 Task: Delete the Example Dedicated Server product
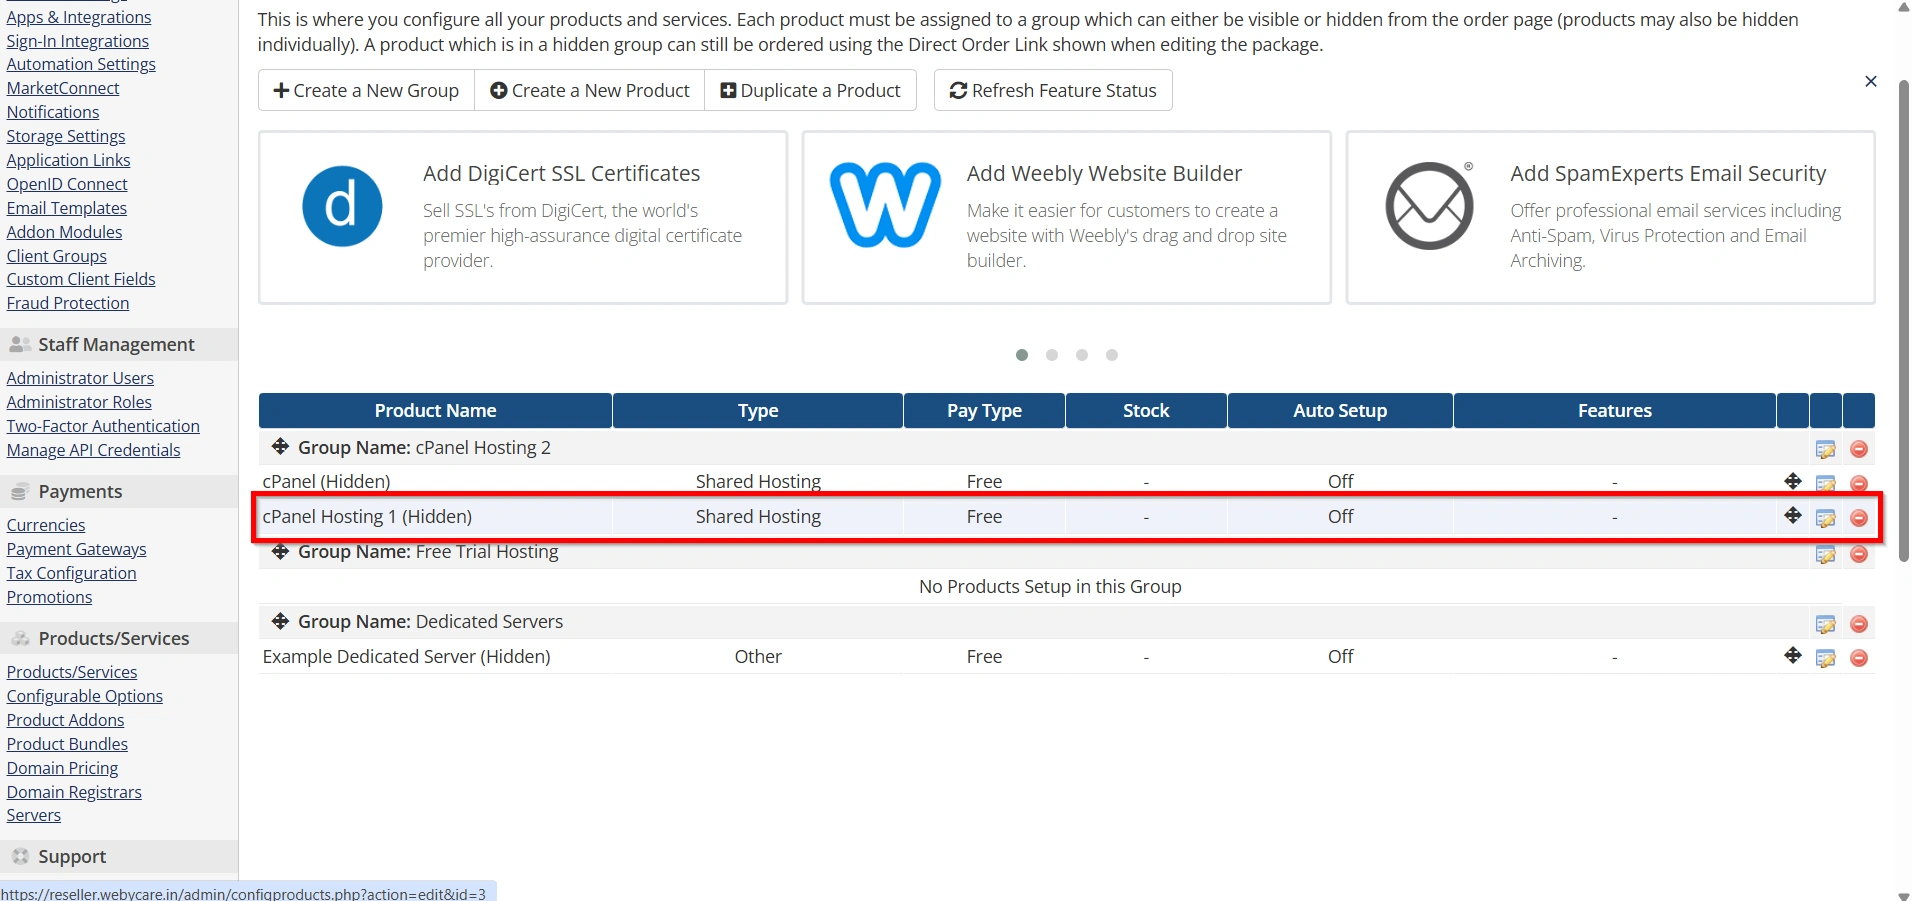pyautogui.click(x=1859, y=658)
